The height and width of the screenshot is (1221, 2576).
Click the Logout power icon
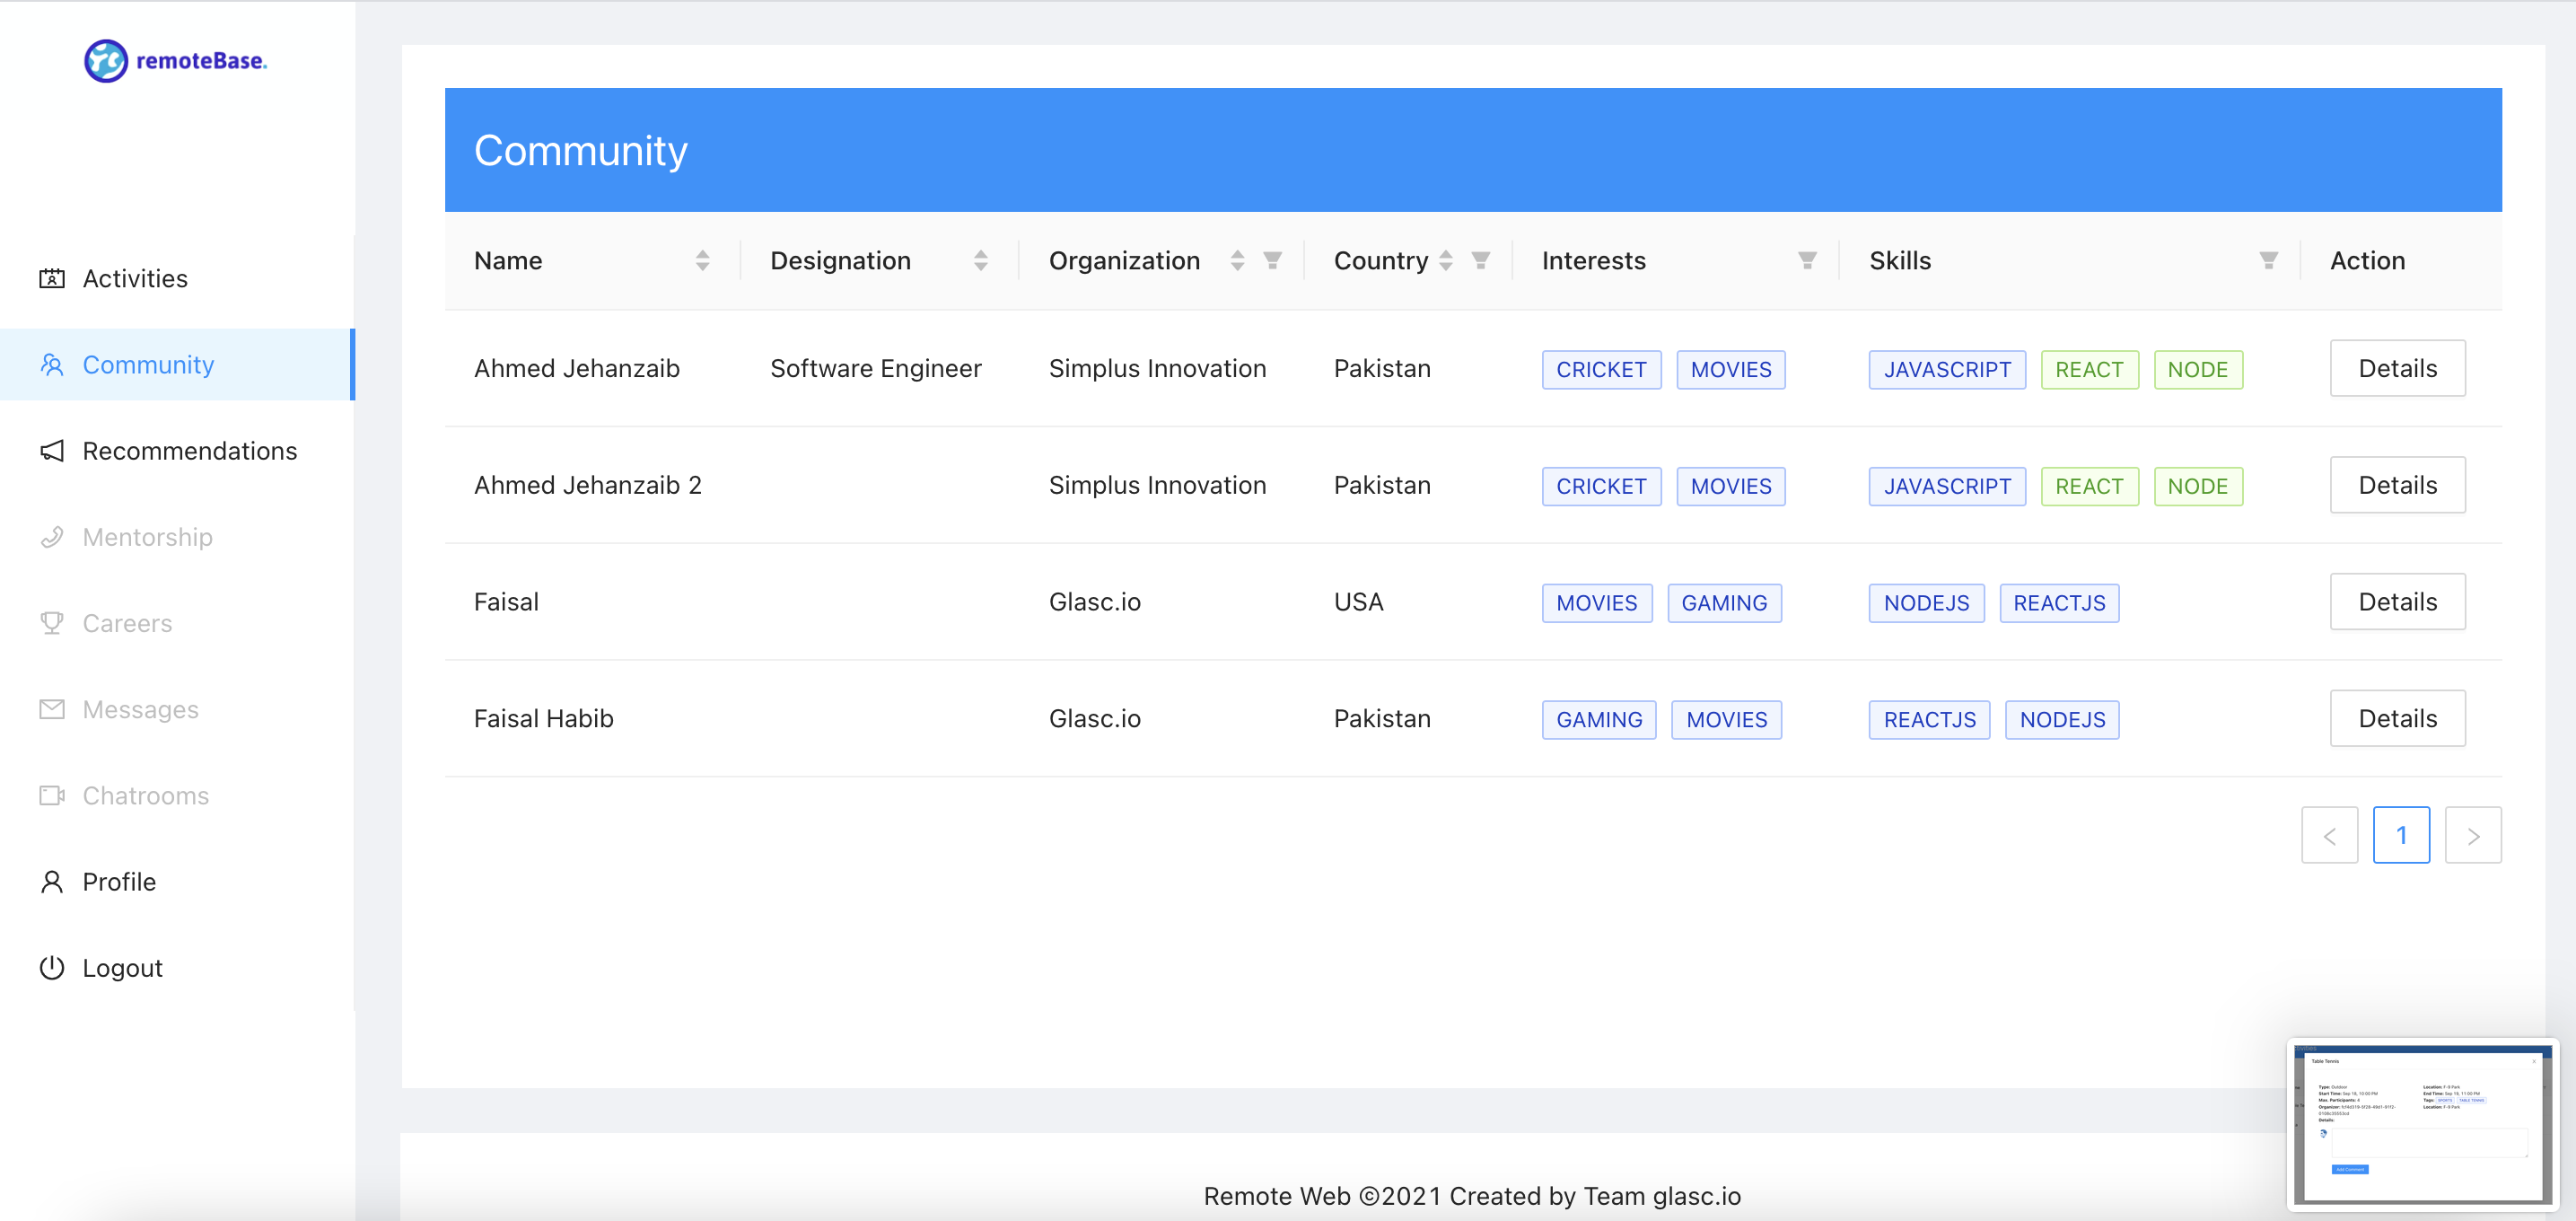pyautogui.click(x=52, y=967)
